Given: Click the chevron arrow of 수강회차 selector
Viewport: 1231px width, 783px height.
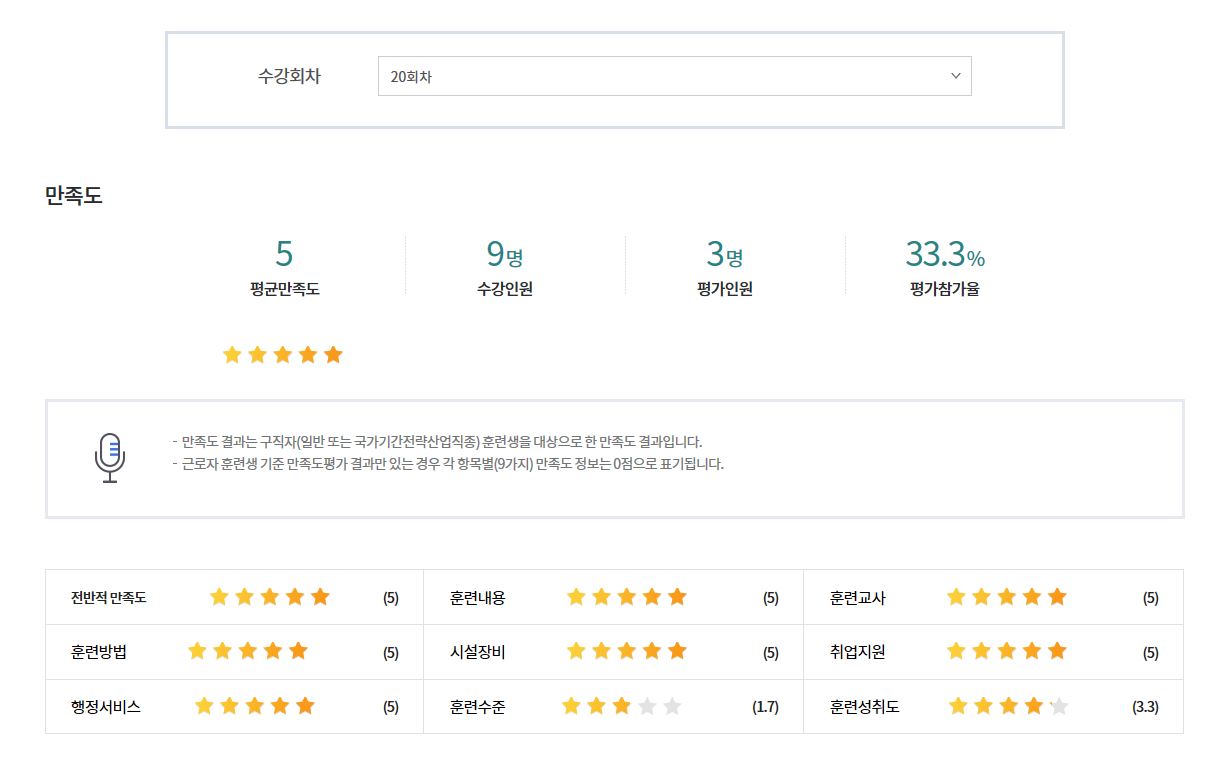Looking at the screenshot, I should (x=955, y=76).
